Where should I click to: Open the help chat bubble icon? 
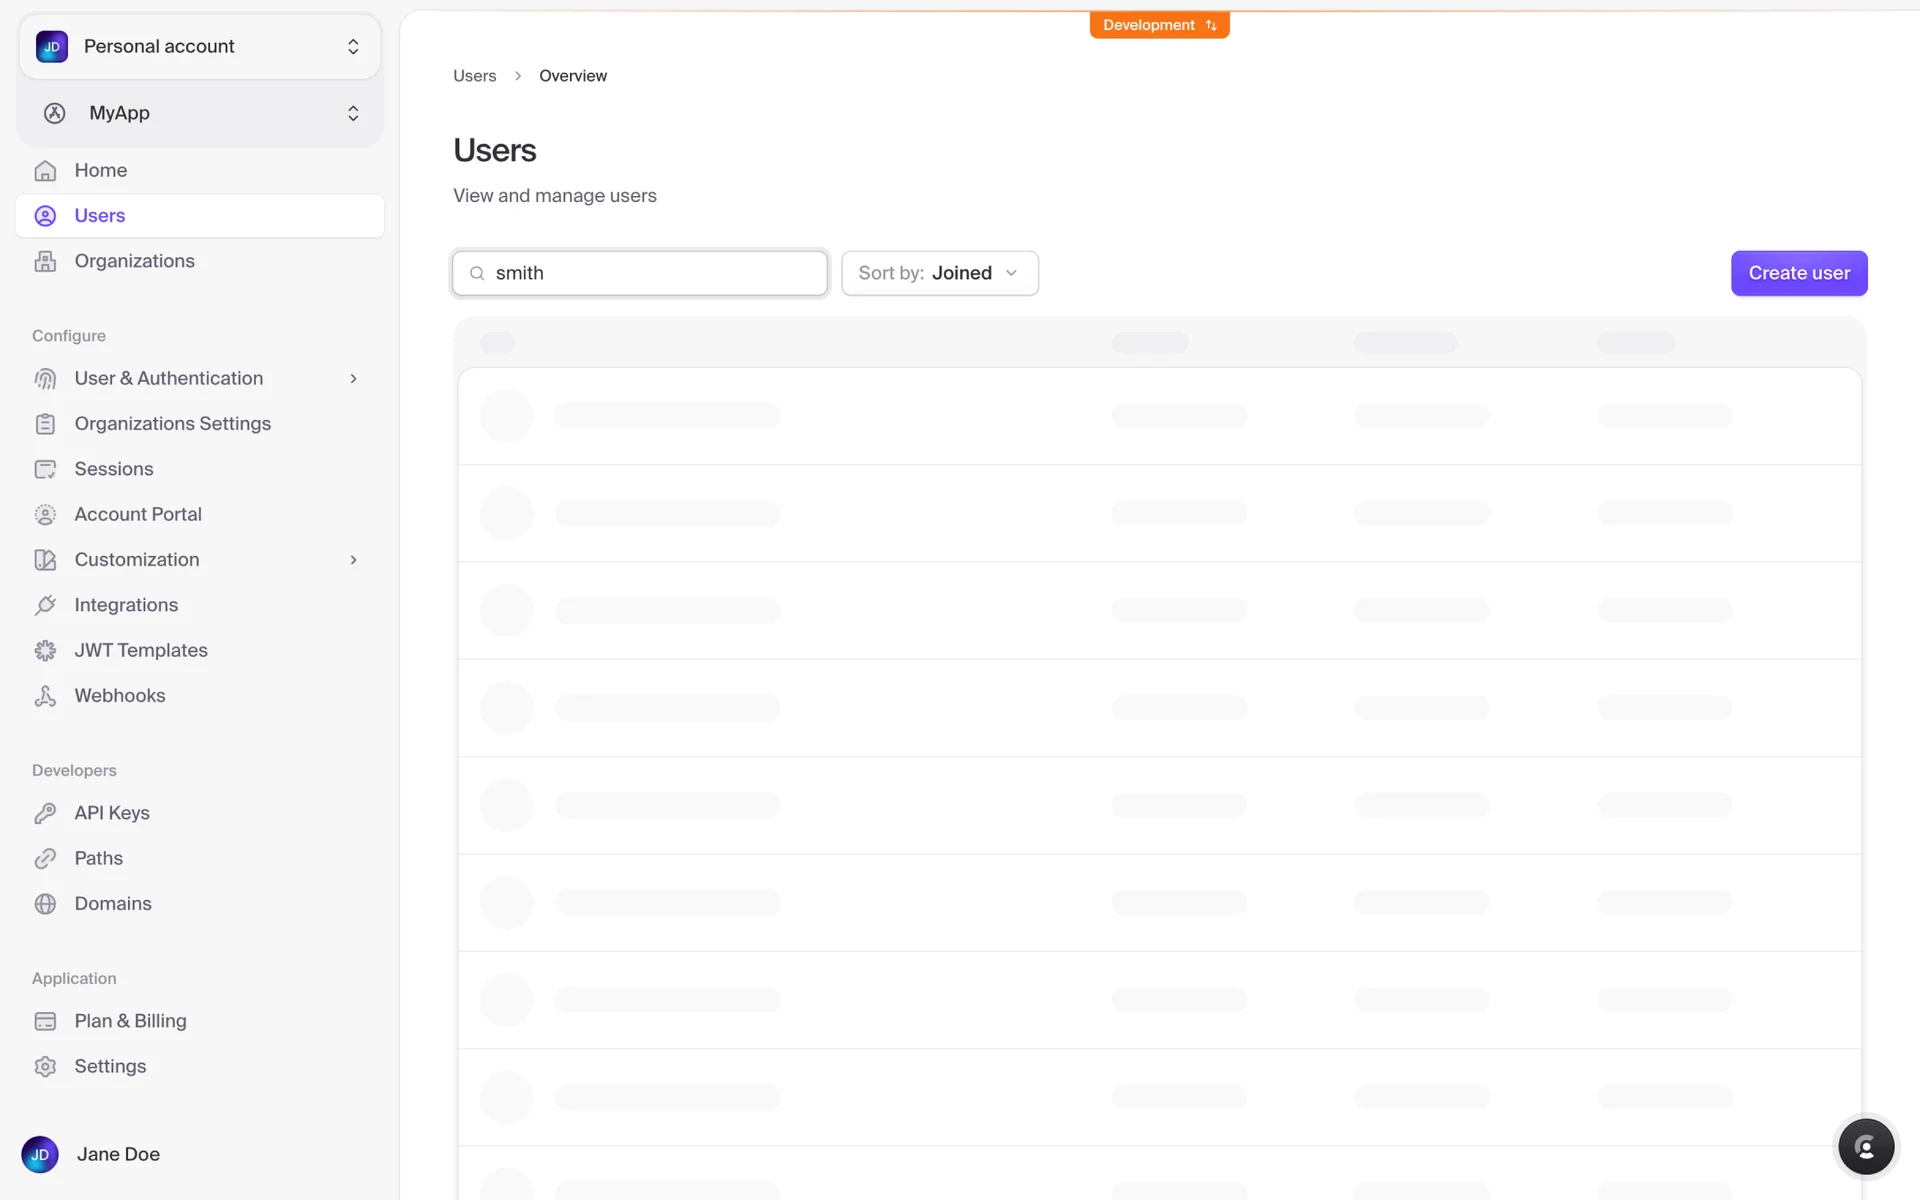click(x=1865, y=1147)
